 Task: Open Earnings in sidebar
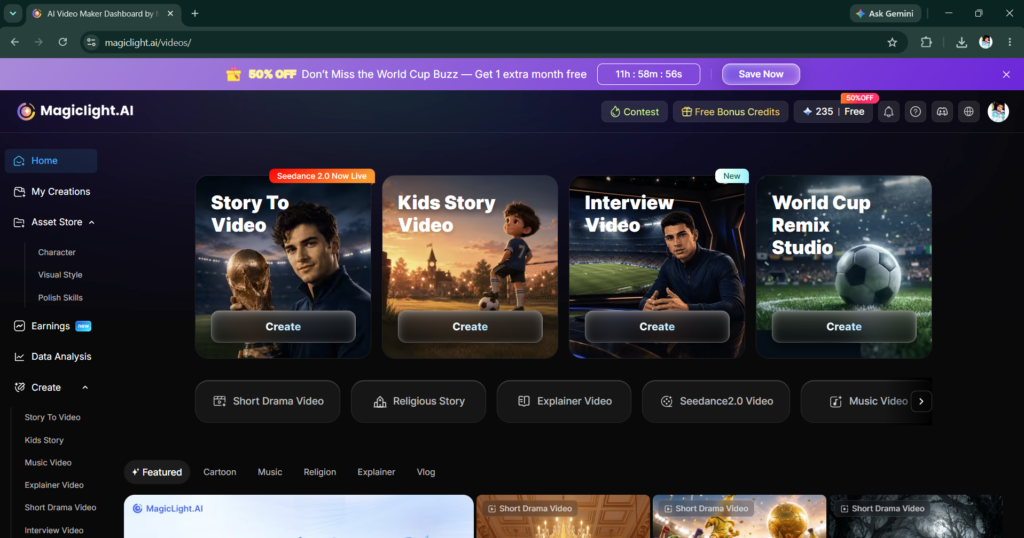tap(51, 326)
